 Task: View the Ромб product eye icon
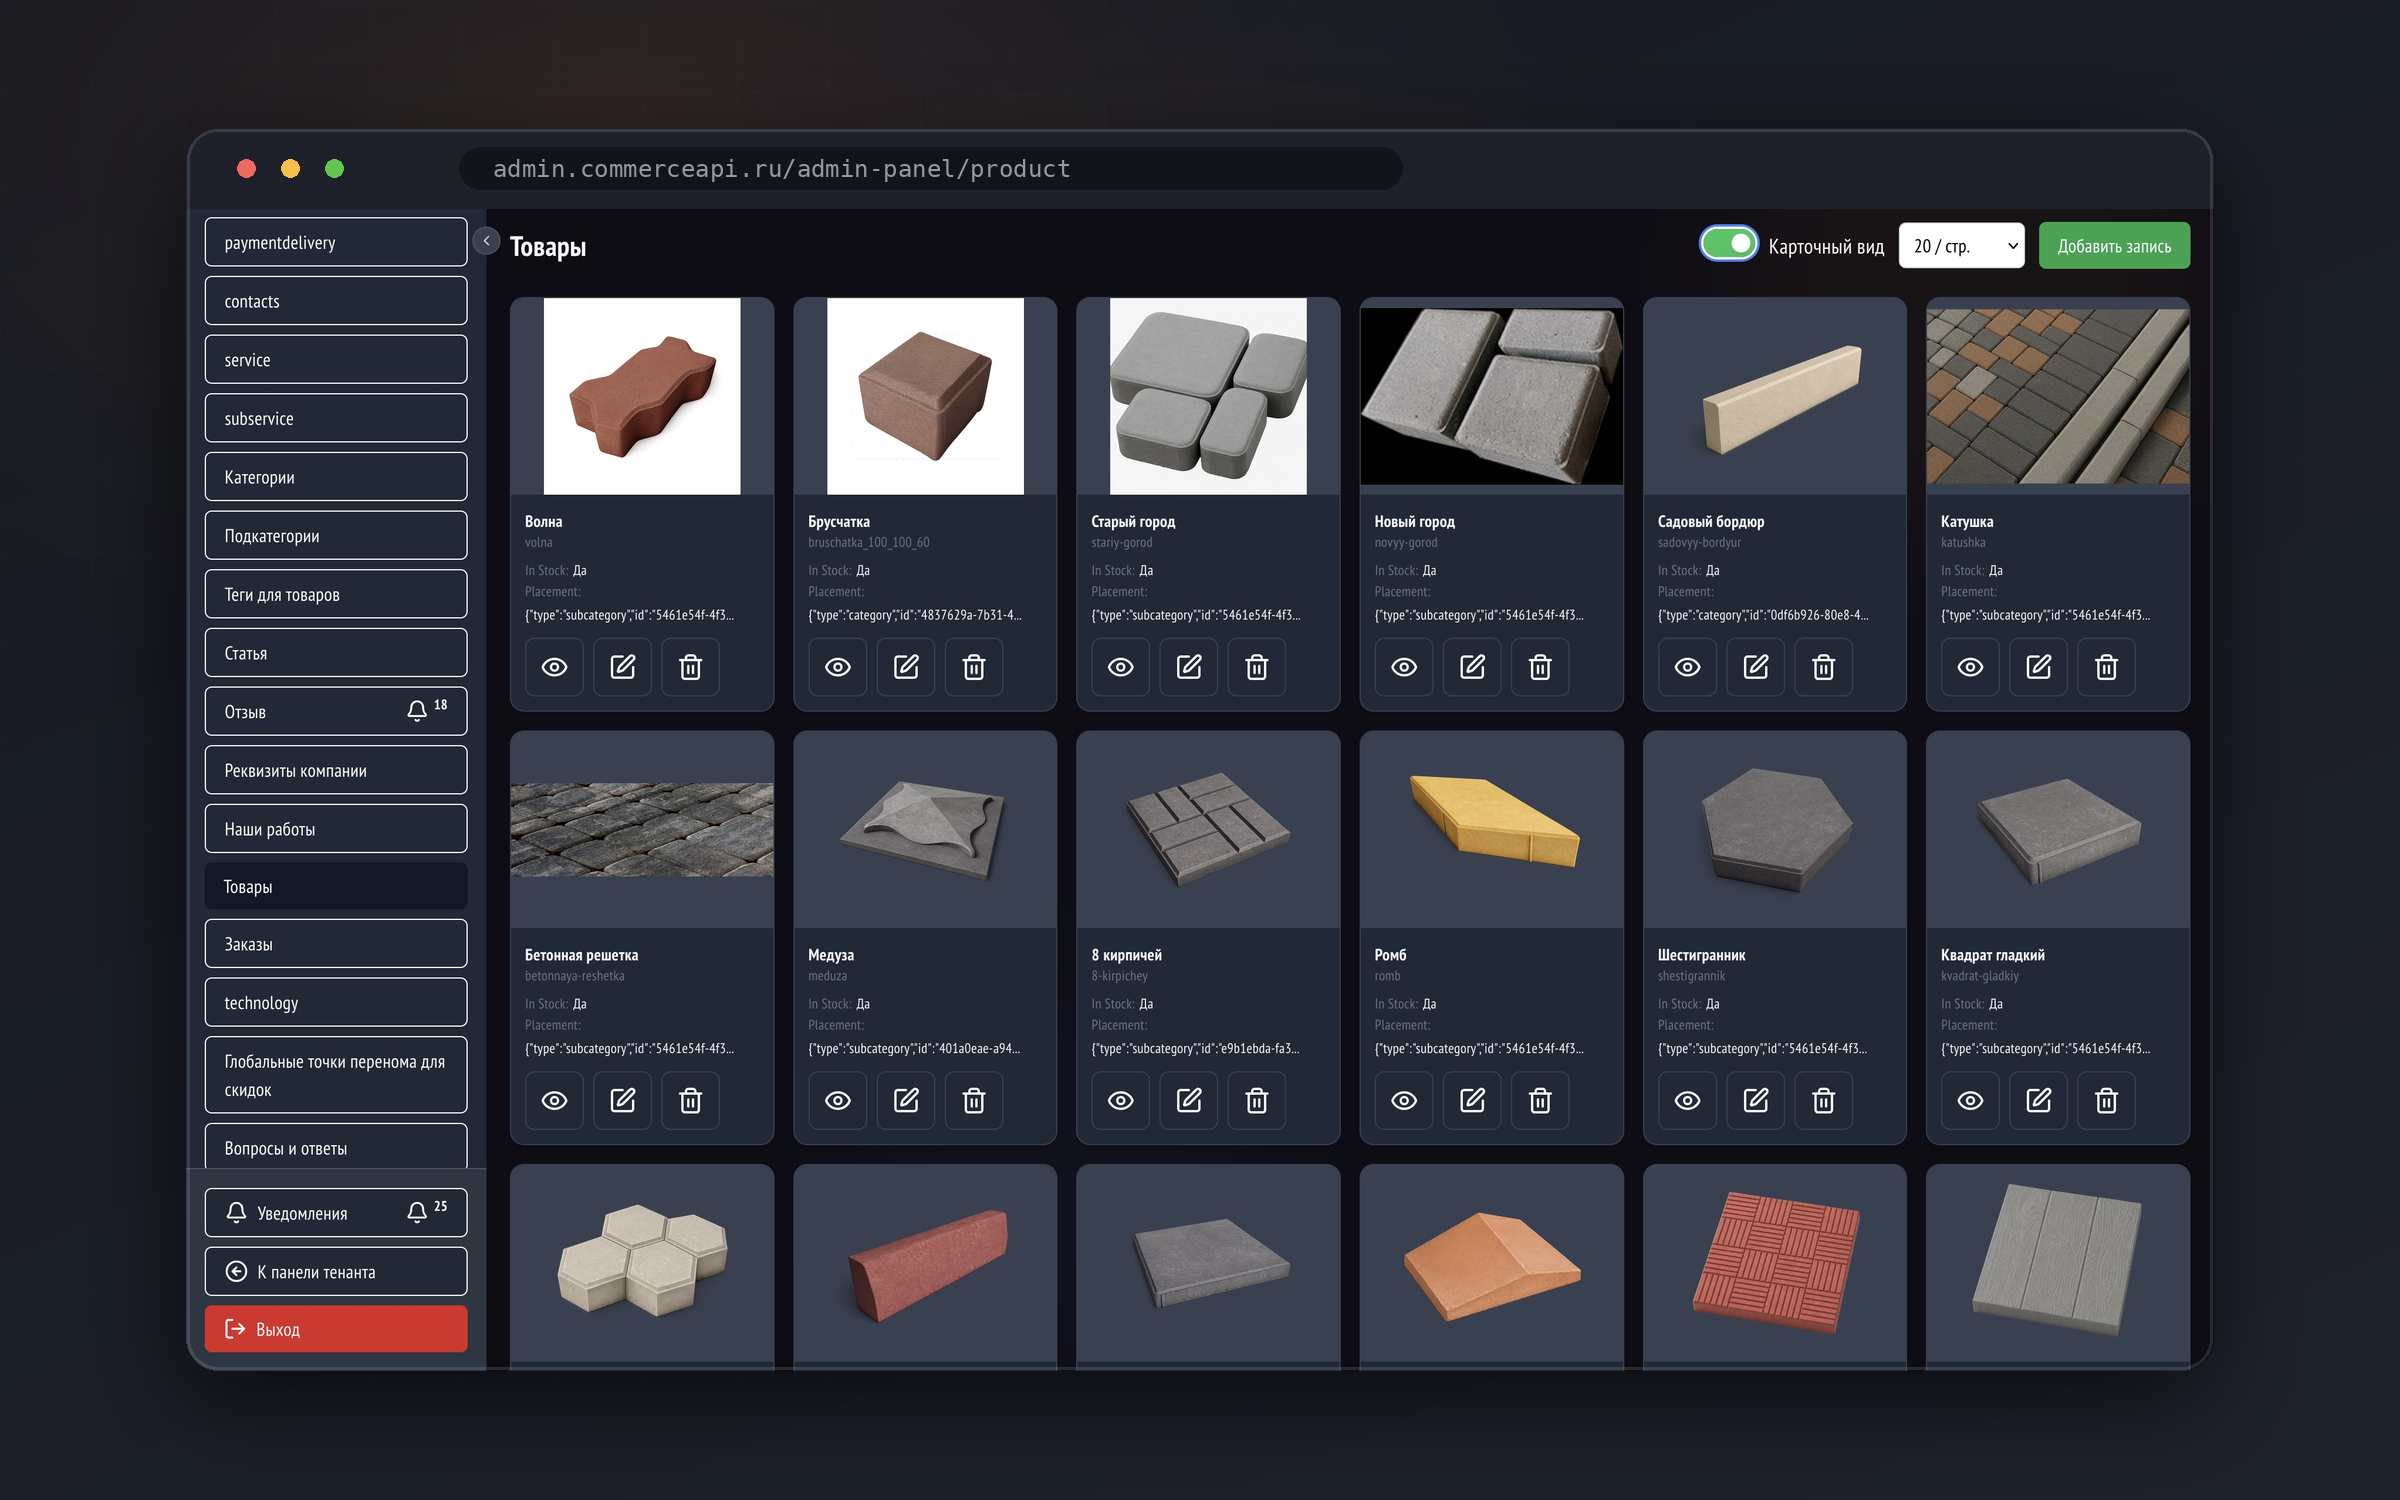[x=1404, y=1101]
